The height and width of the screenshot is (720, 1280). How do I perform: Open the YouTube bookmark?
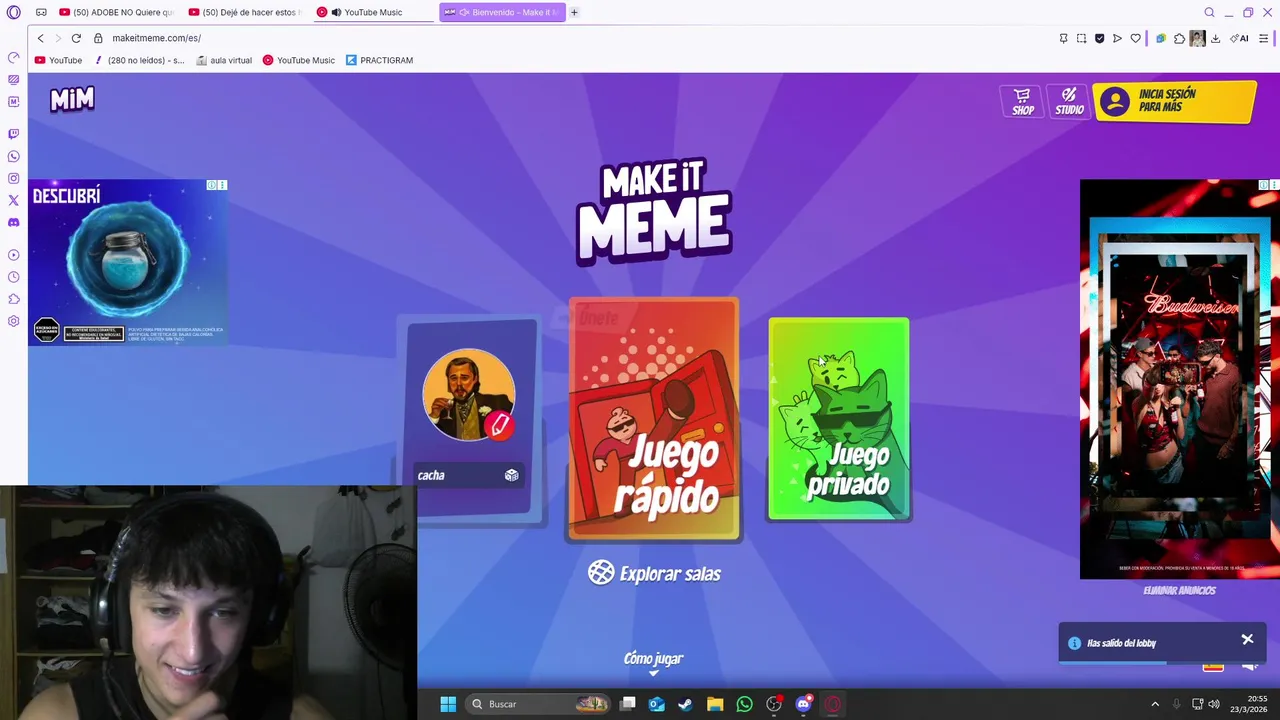pos(59,60)
